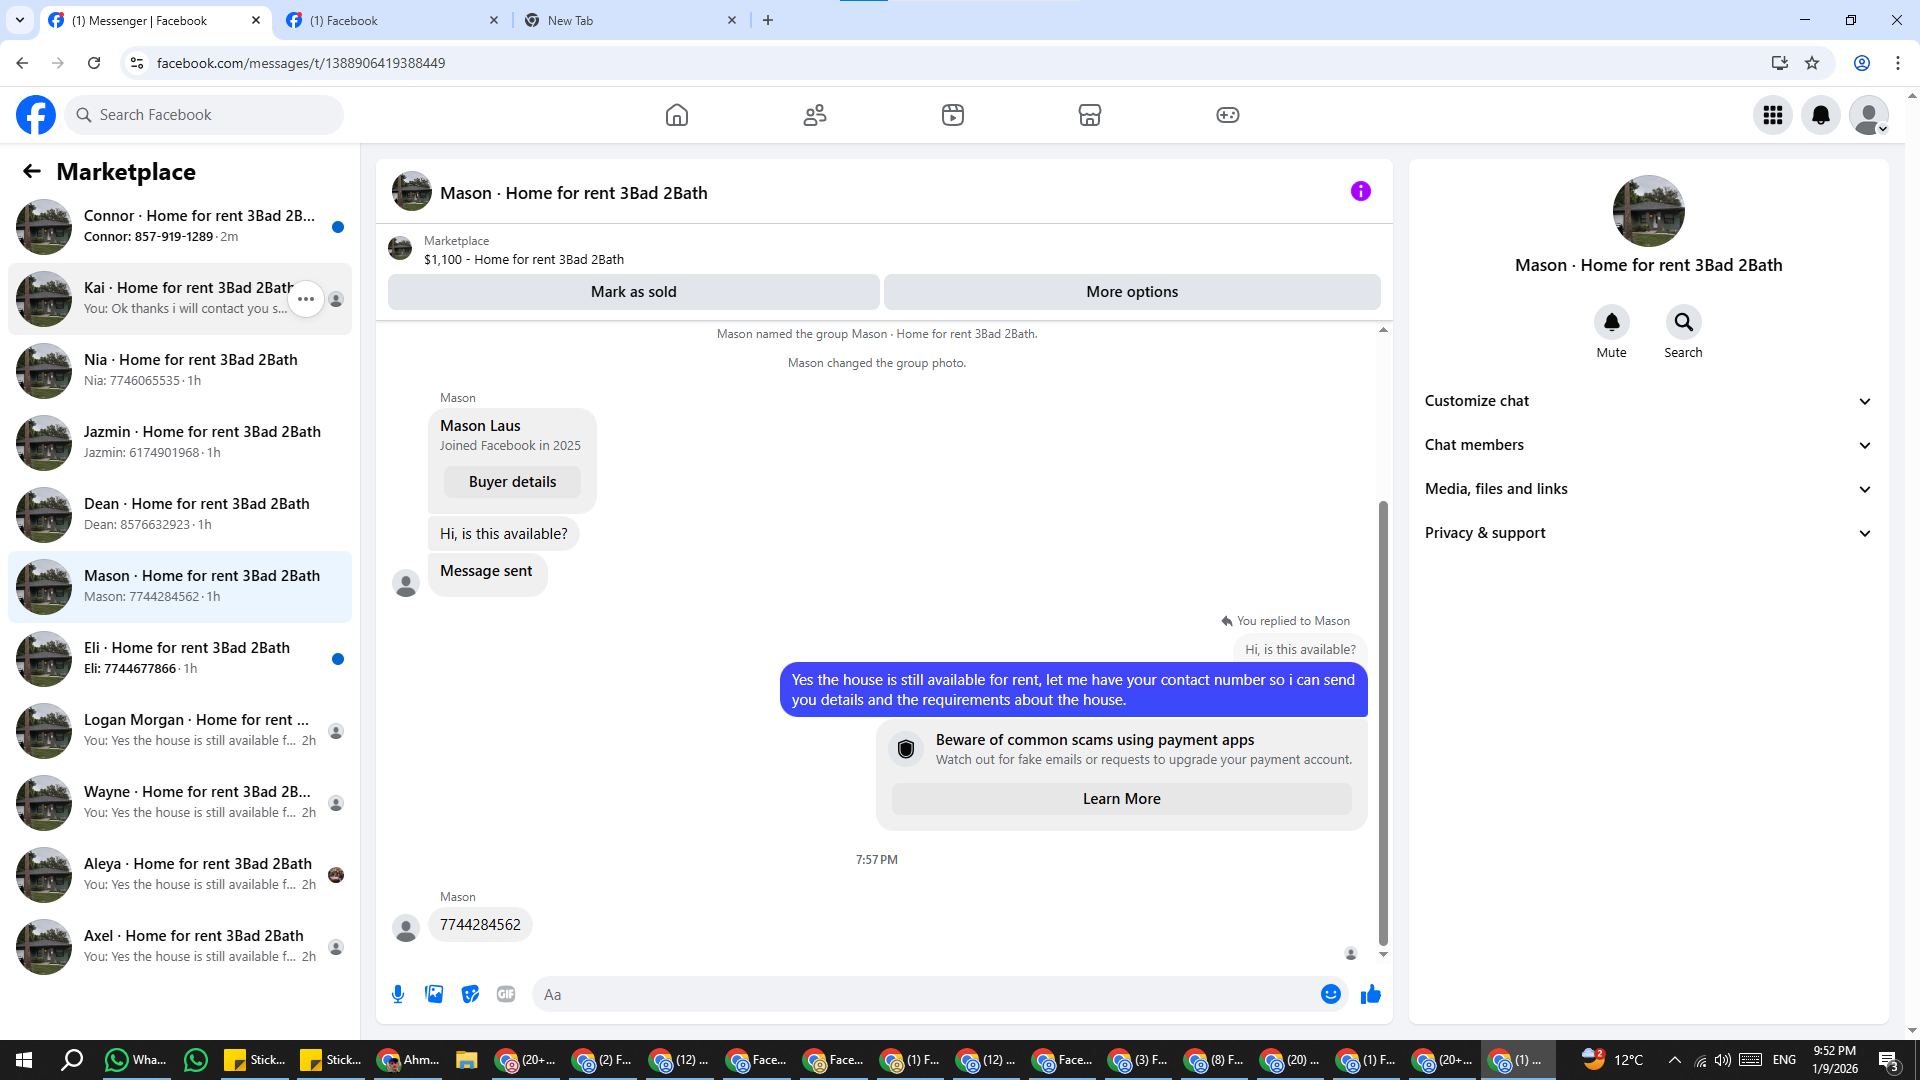
Task: Click the voice clip microphone icon
Action: [398, 994]
